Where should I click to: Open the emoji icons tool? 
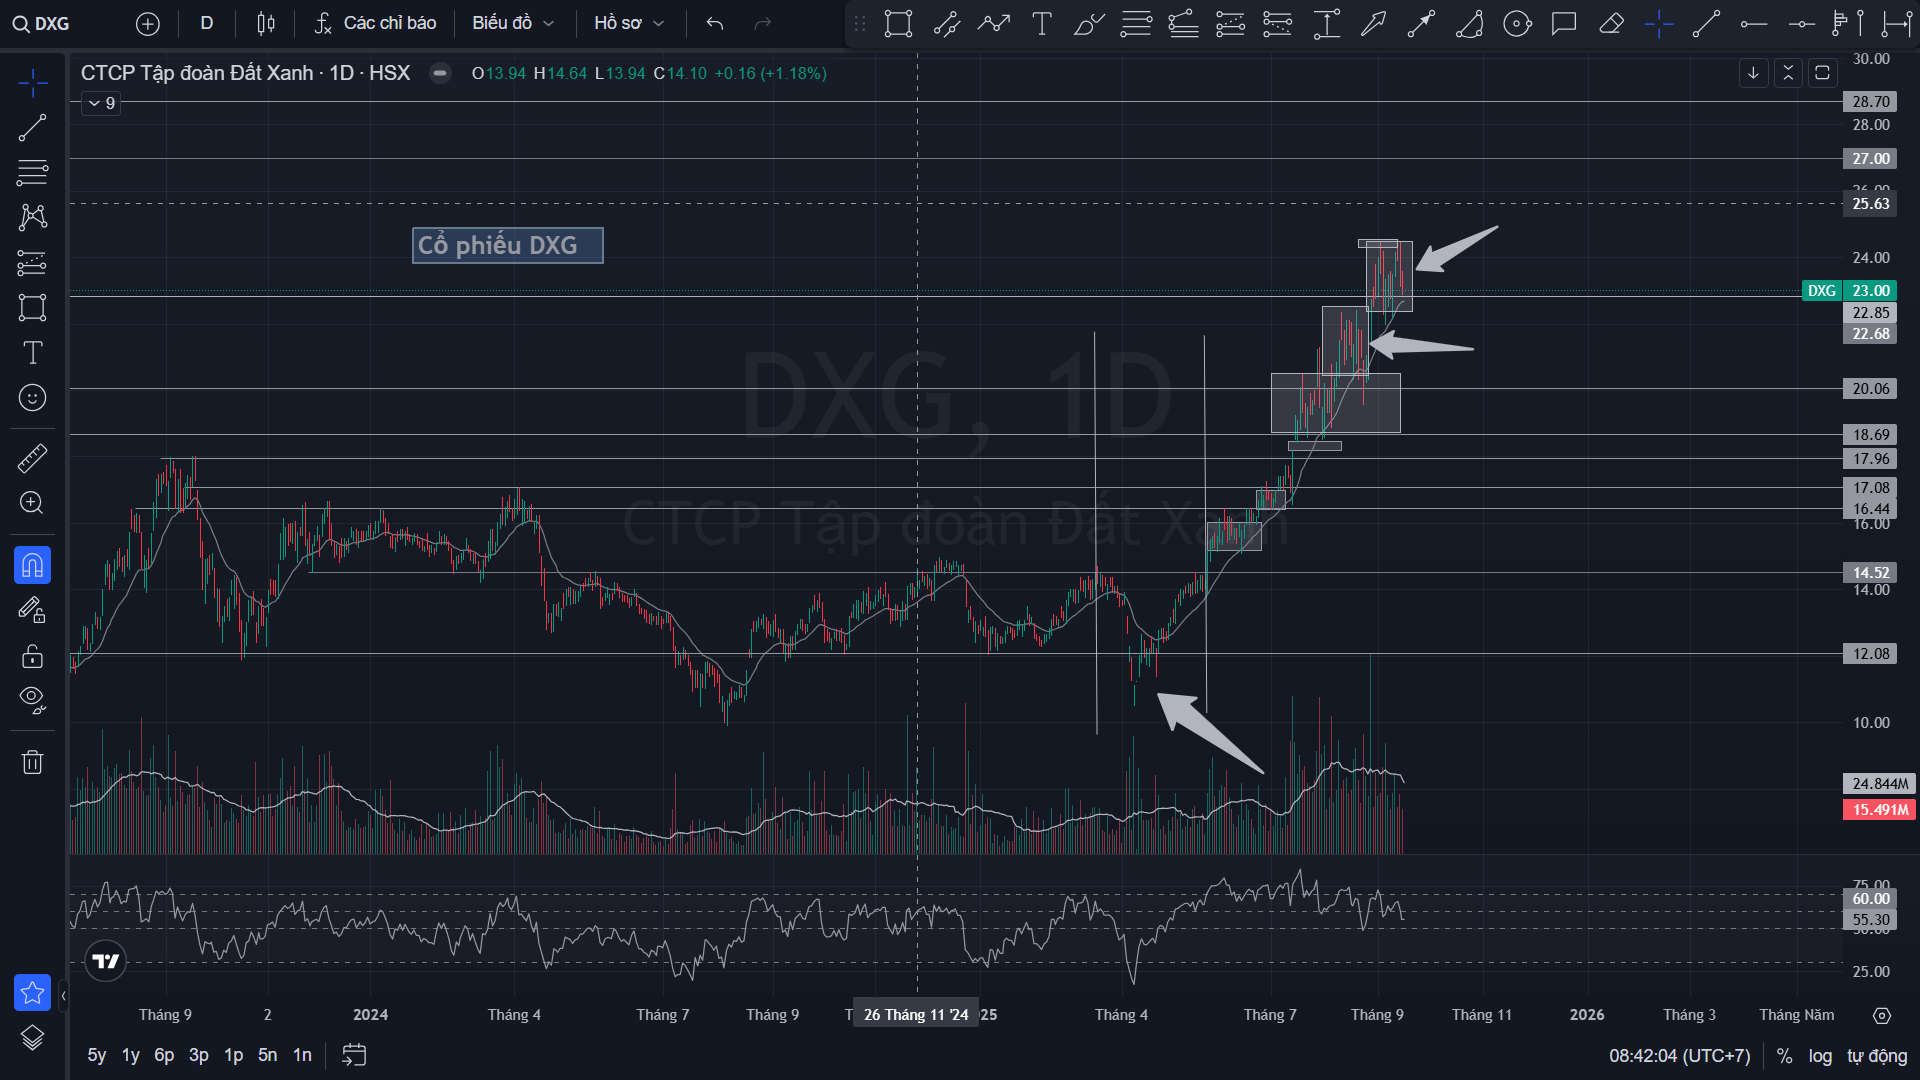click(x=32, y=398)
